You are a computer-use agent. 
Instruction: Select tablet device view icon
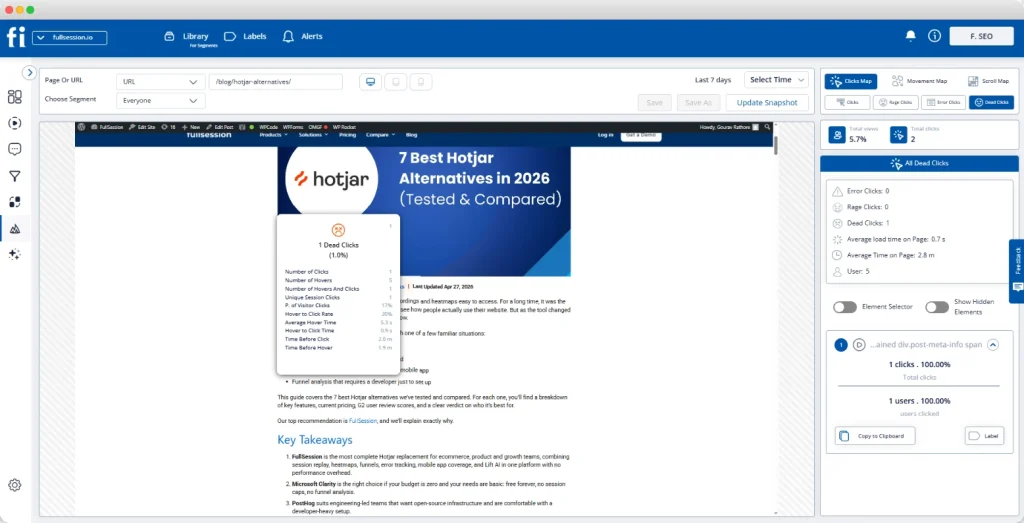(396, 82)
